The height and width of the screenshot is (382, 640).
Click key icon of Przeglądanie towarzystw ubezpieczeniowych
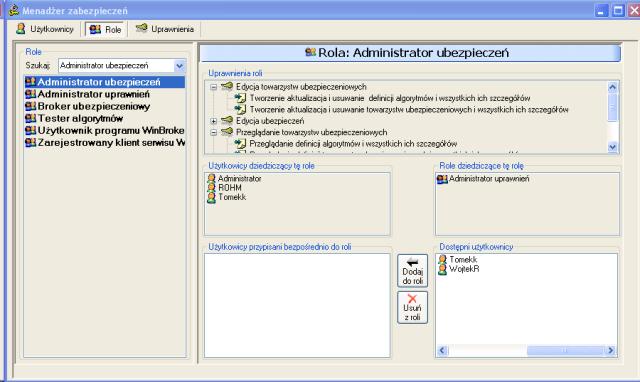click(227, 132)
